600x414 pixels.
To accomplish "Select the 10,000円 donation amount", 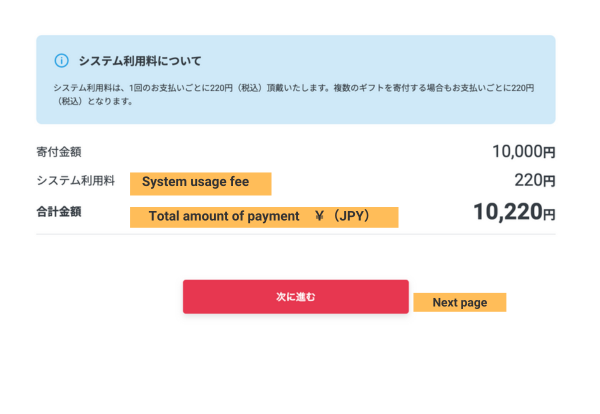I will pos(522,152).
